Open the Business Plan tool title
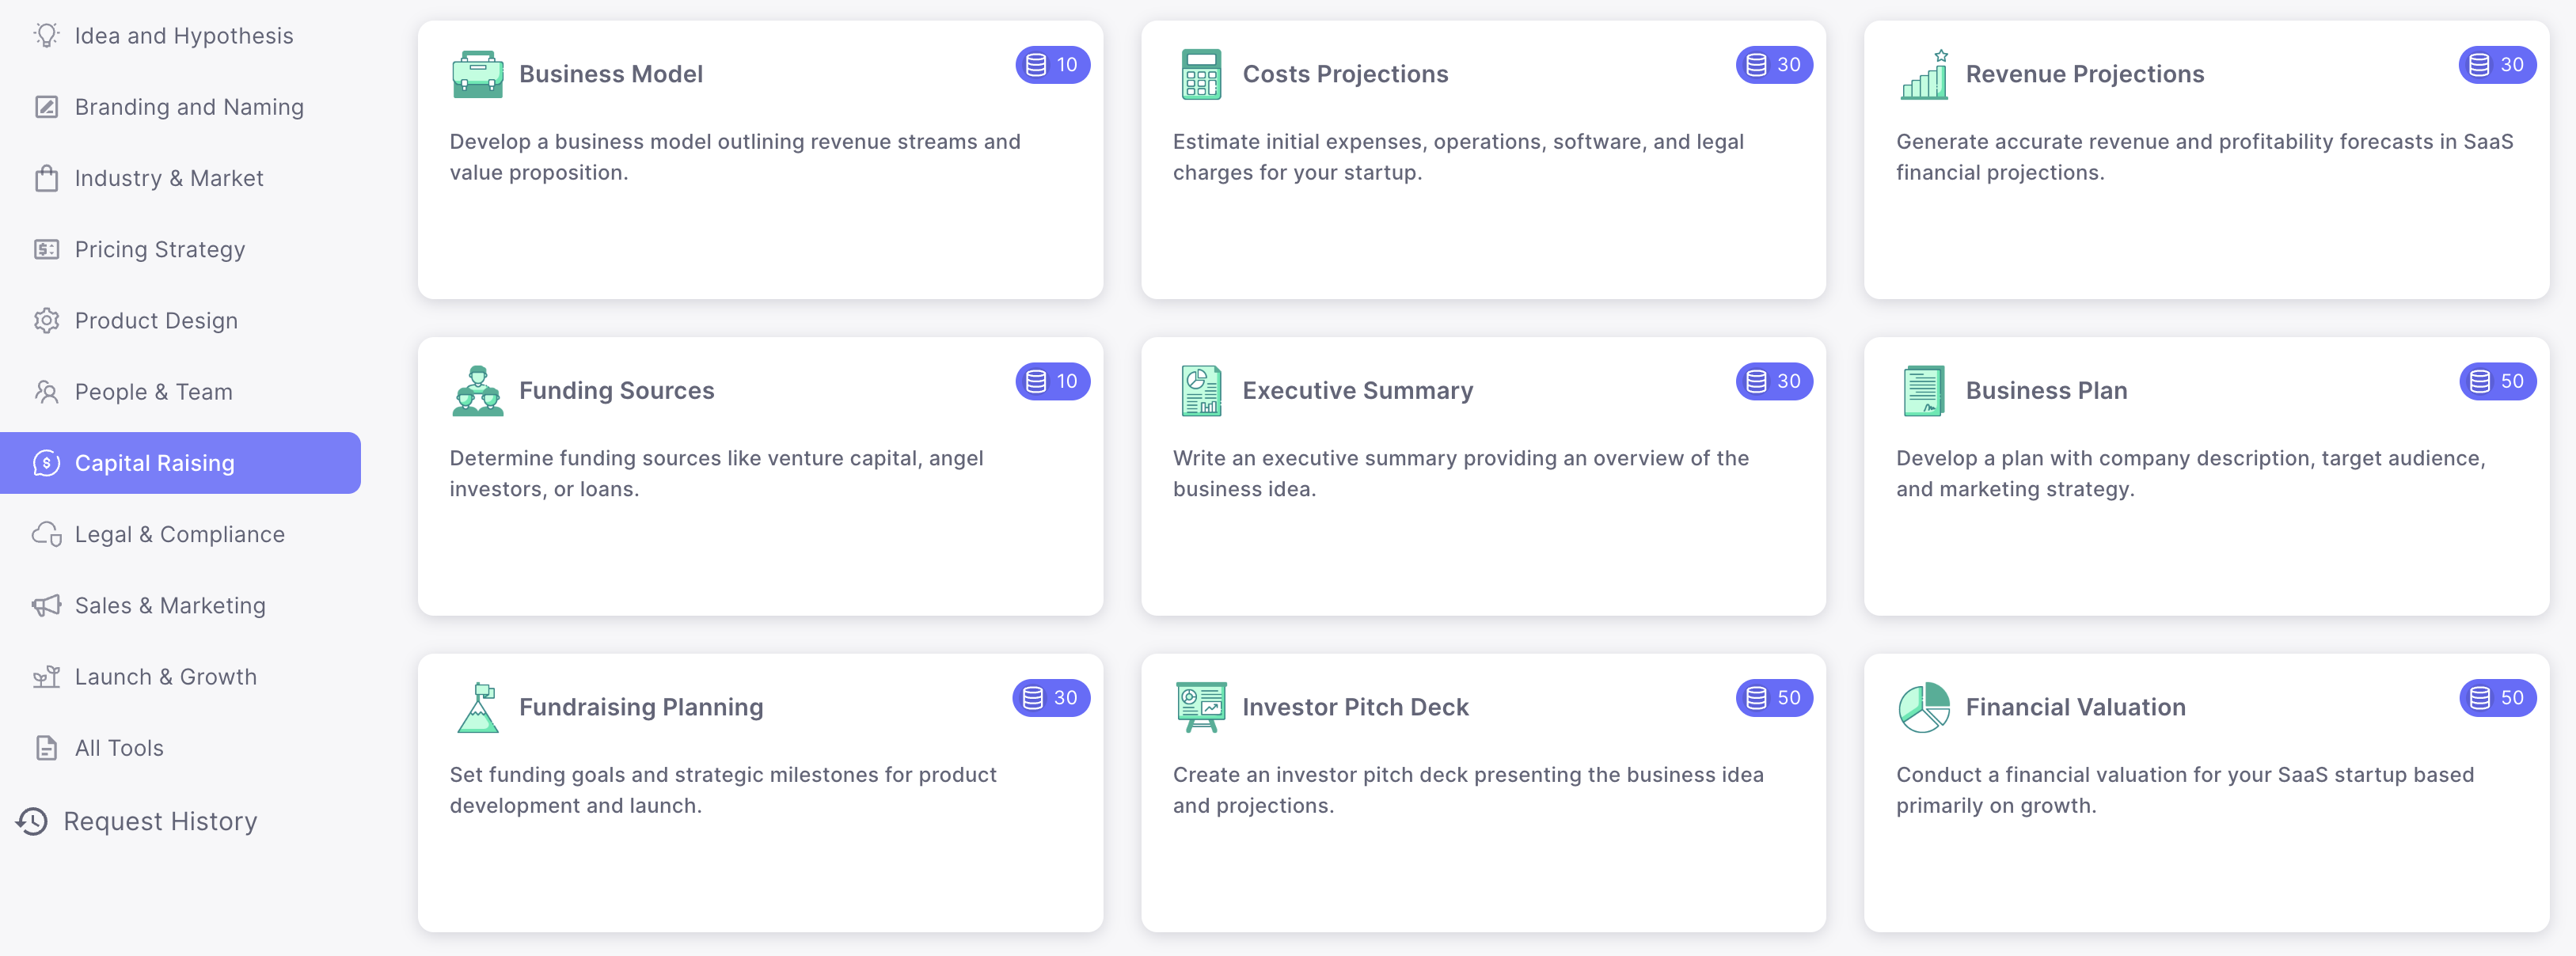This screenshot has height=956, width=2576. click(2046, 391)
